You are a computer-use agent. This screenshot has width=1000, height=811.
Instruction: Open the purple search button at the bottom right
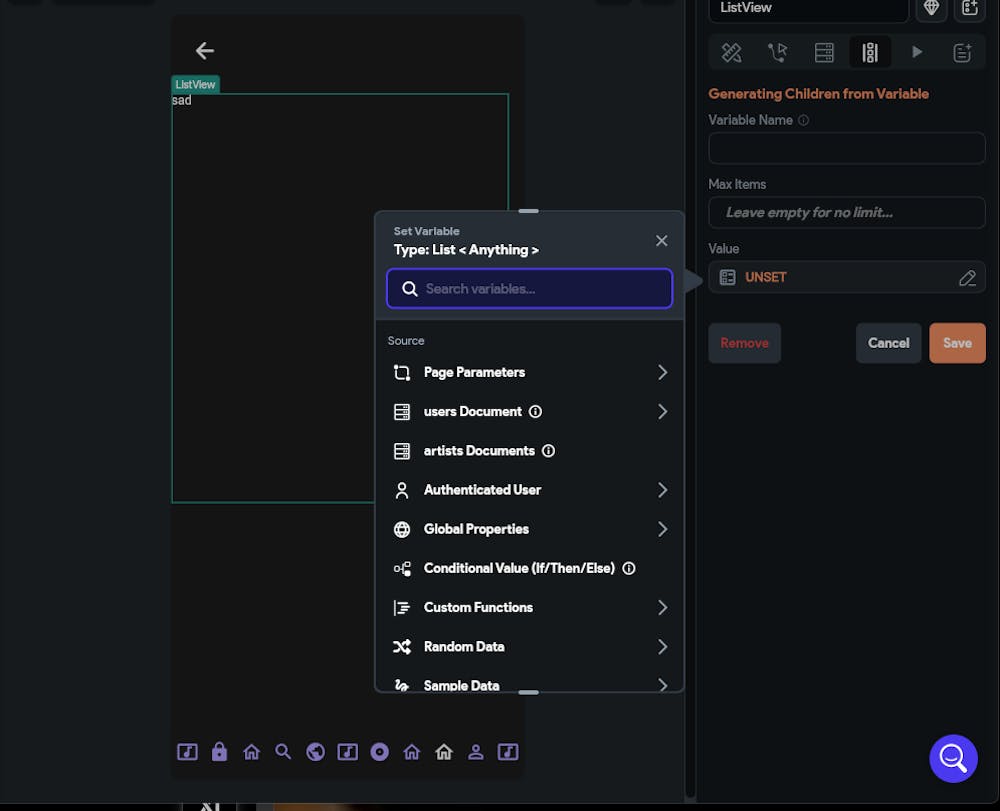(x=952, y=758)
